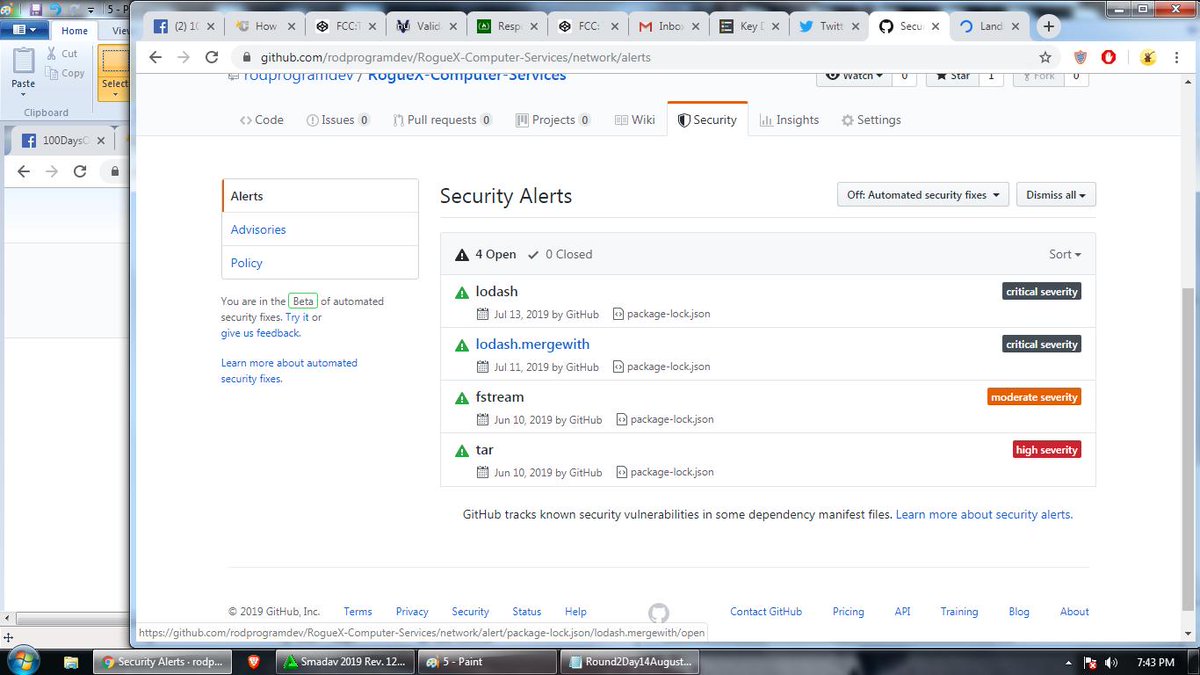Open the repository Settings tab
Image resolution: width=1200 pixels, height=675 pixels.
(871, 120)
